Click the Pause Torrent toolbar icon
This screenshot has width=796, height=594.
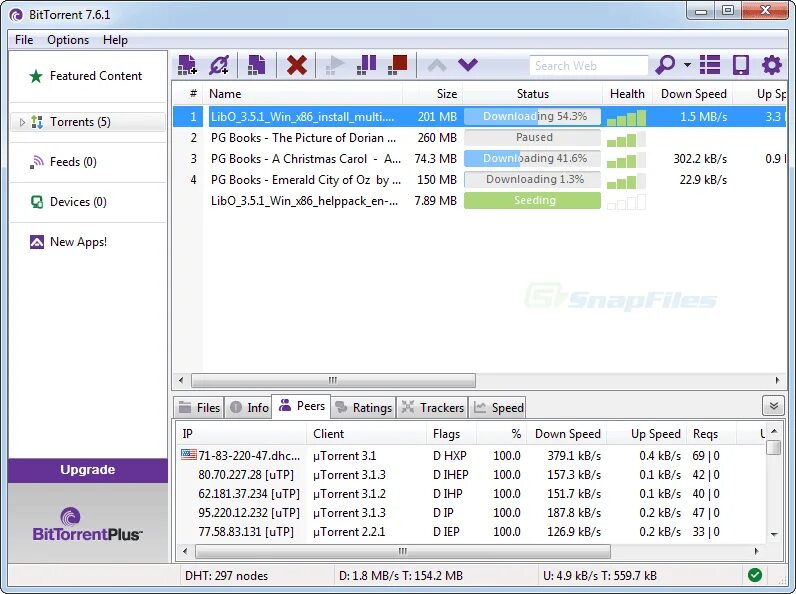tap(366, 65)
